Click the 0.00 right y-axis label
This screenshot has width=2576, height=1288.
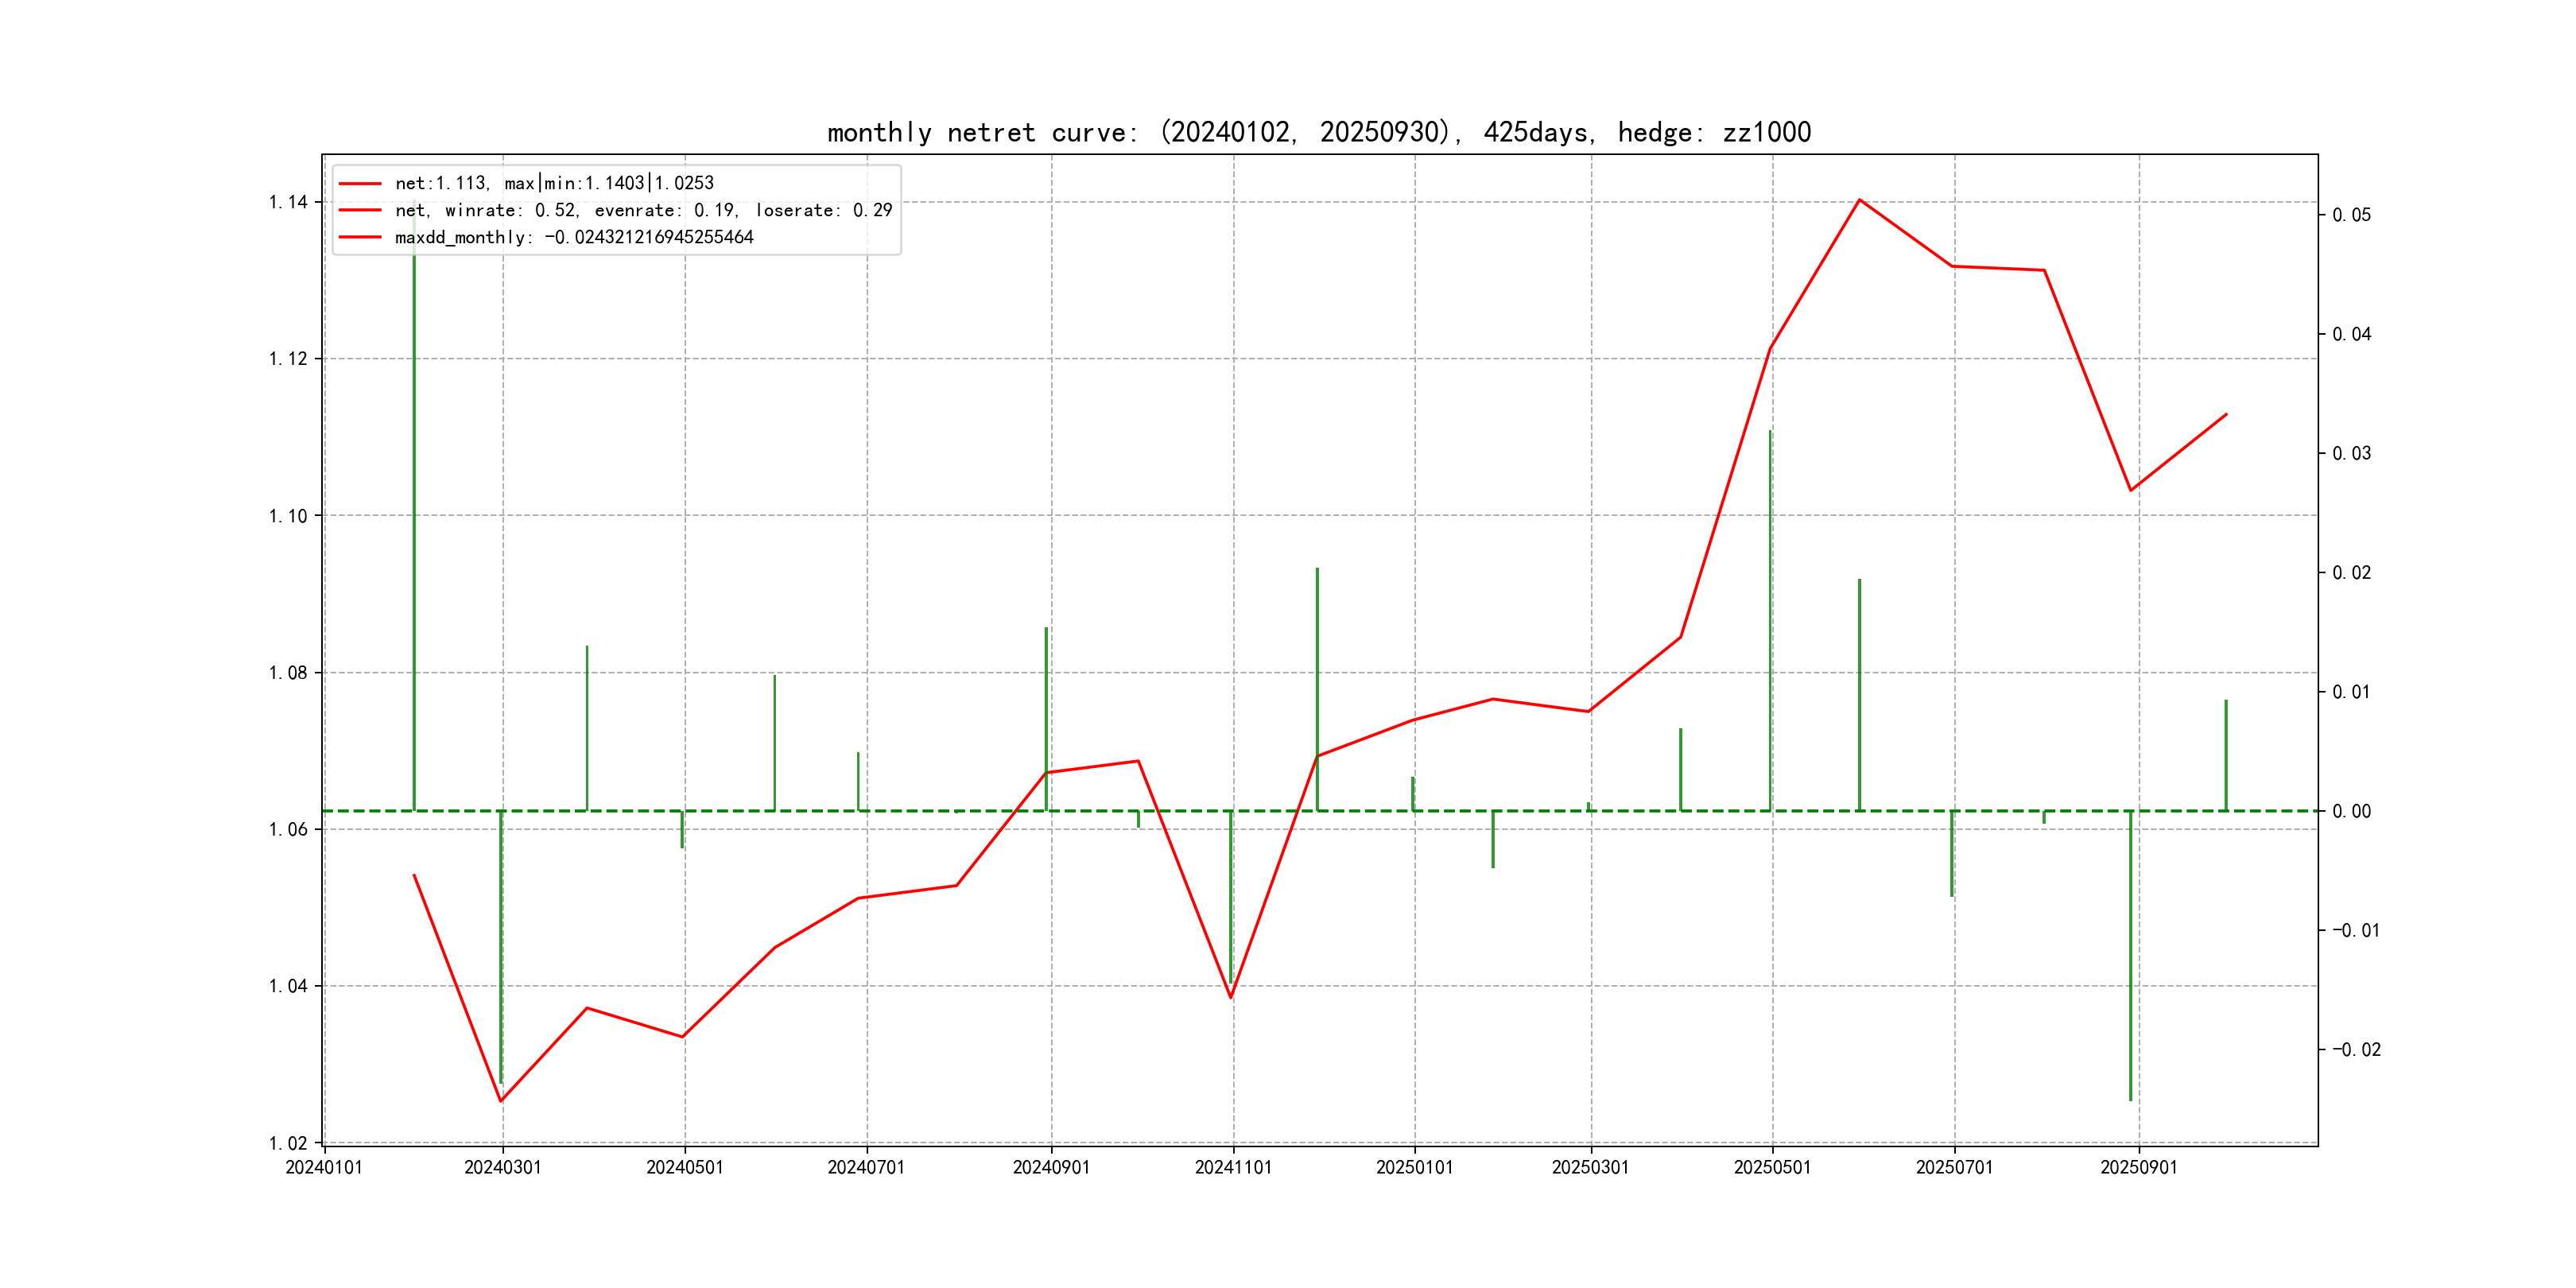tap(2351, 811)
